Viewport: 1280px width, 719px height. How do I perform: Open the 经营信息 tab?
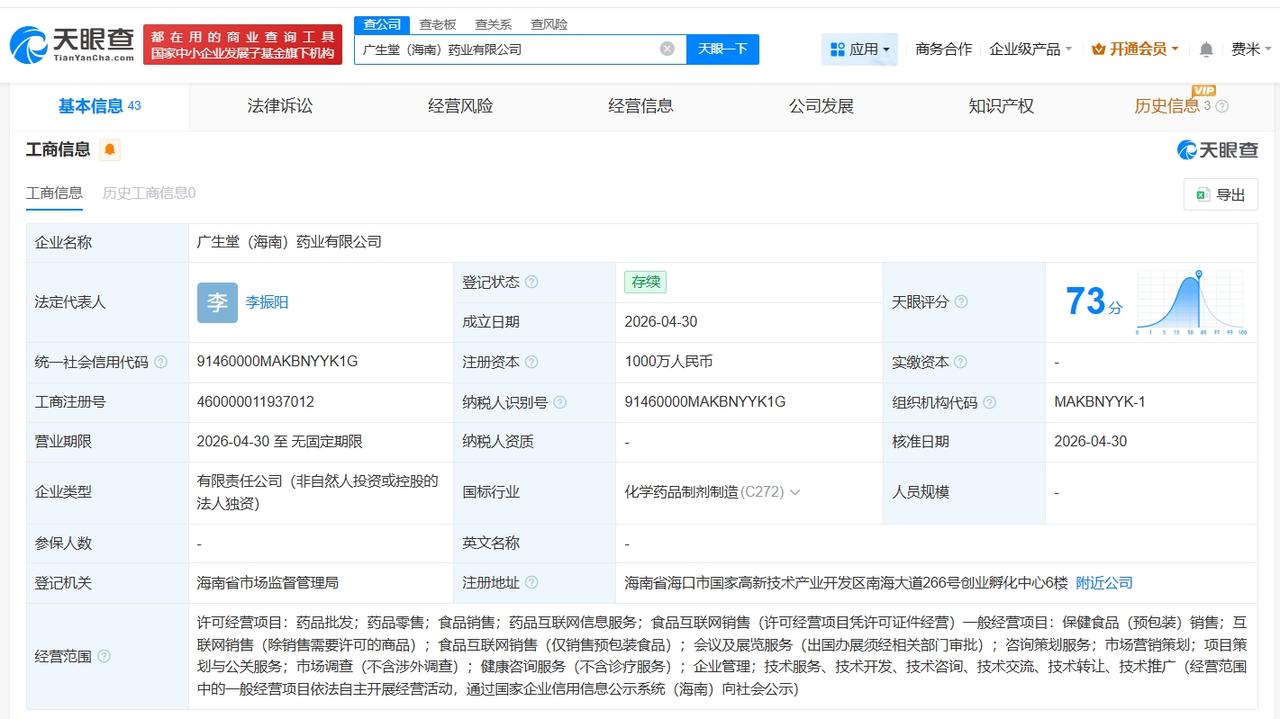640,106
